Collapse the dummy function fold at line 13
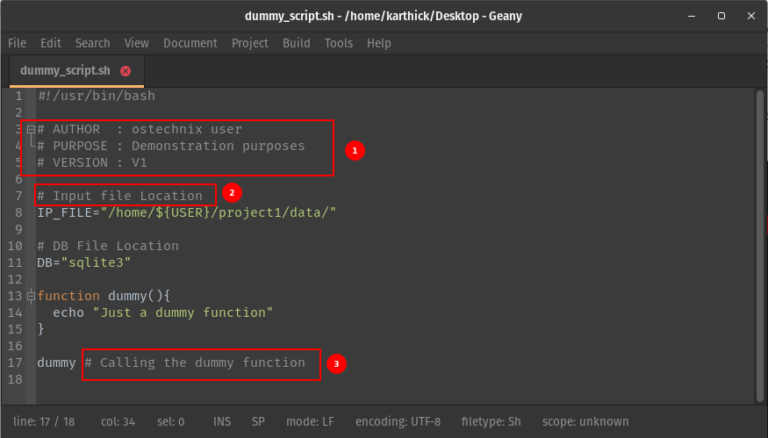Viewport: 768px width, 438px height. tap(31, 296)
